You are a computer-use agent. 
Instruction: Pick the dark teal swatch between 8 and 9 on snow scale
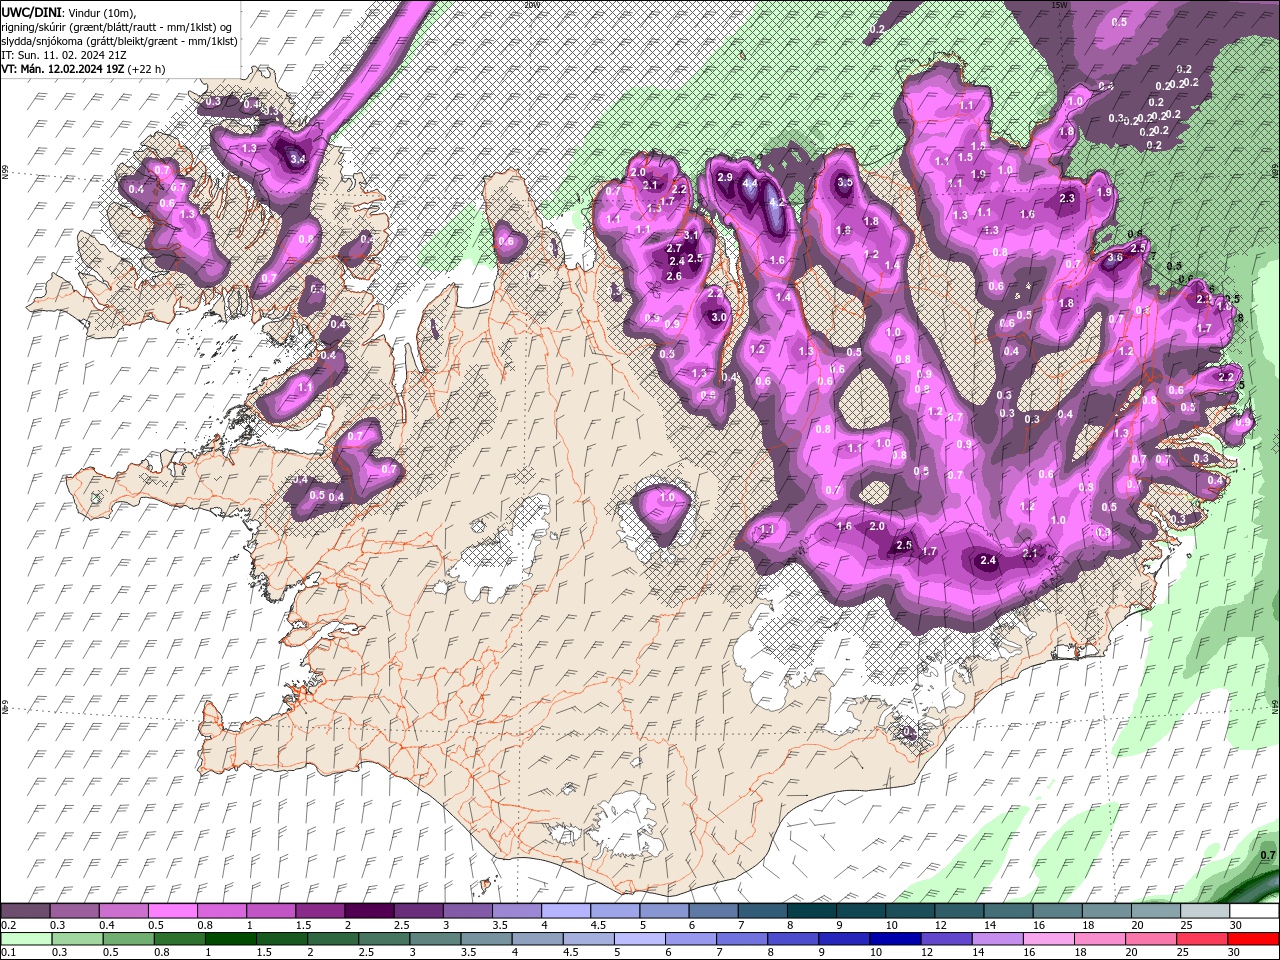[x=812, y=912]
